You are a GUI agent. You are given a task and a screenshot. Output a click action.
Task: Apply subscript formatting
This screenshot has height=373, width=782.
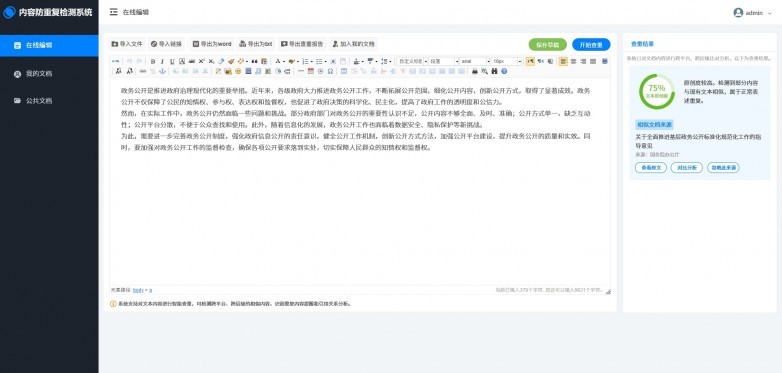(x=211, y=61)
